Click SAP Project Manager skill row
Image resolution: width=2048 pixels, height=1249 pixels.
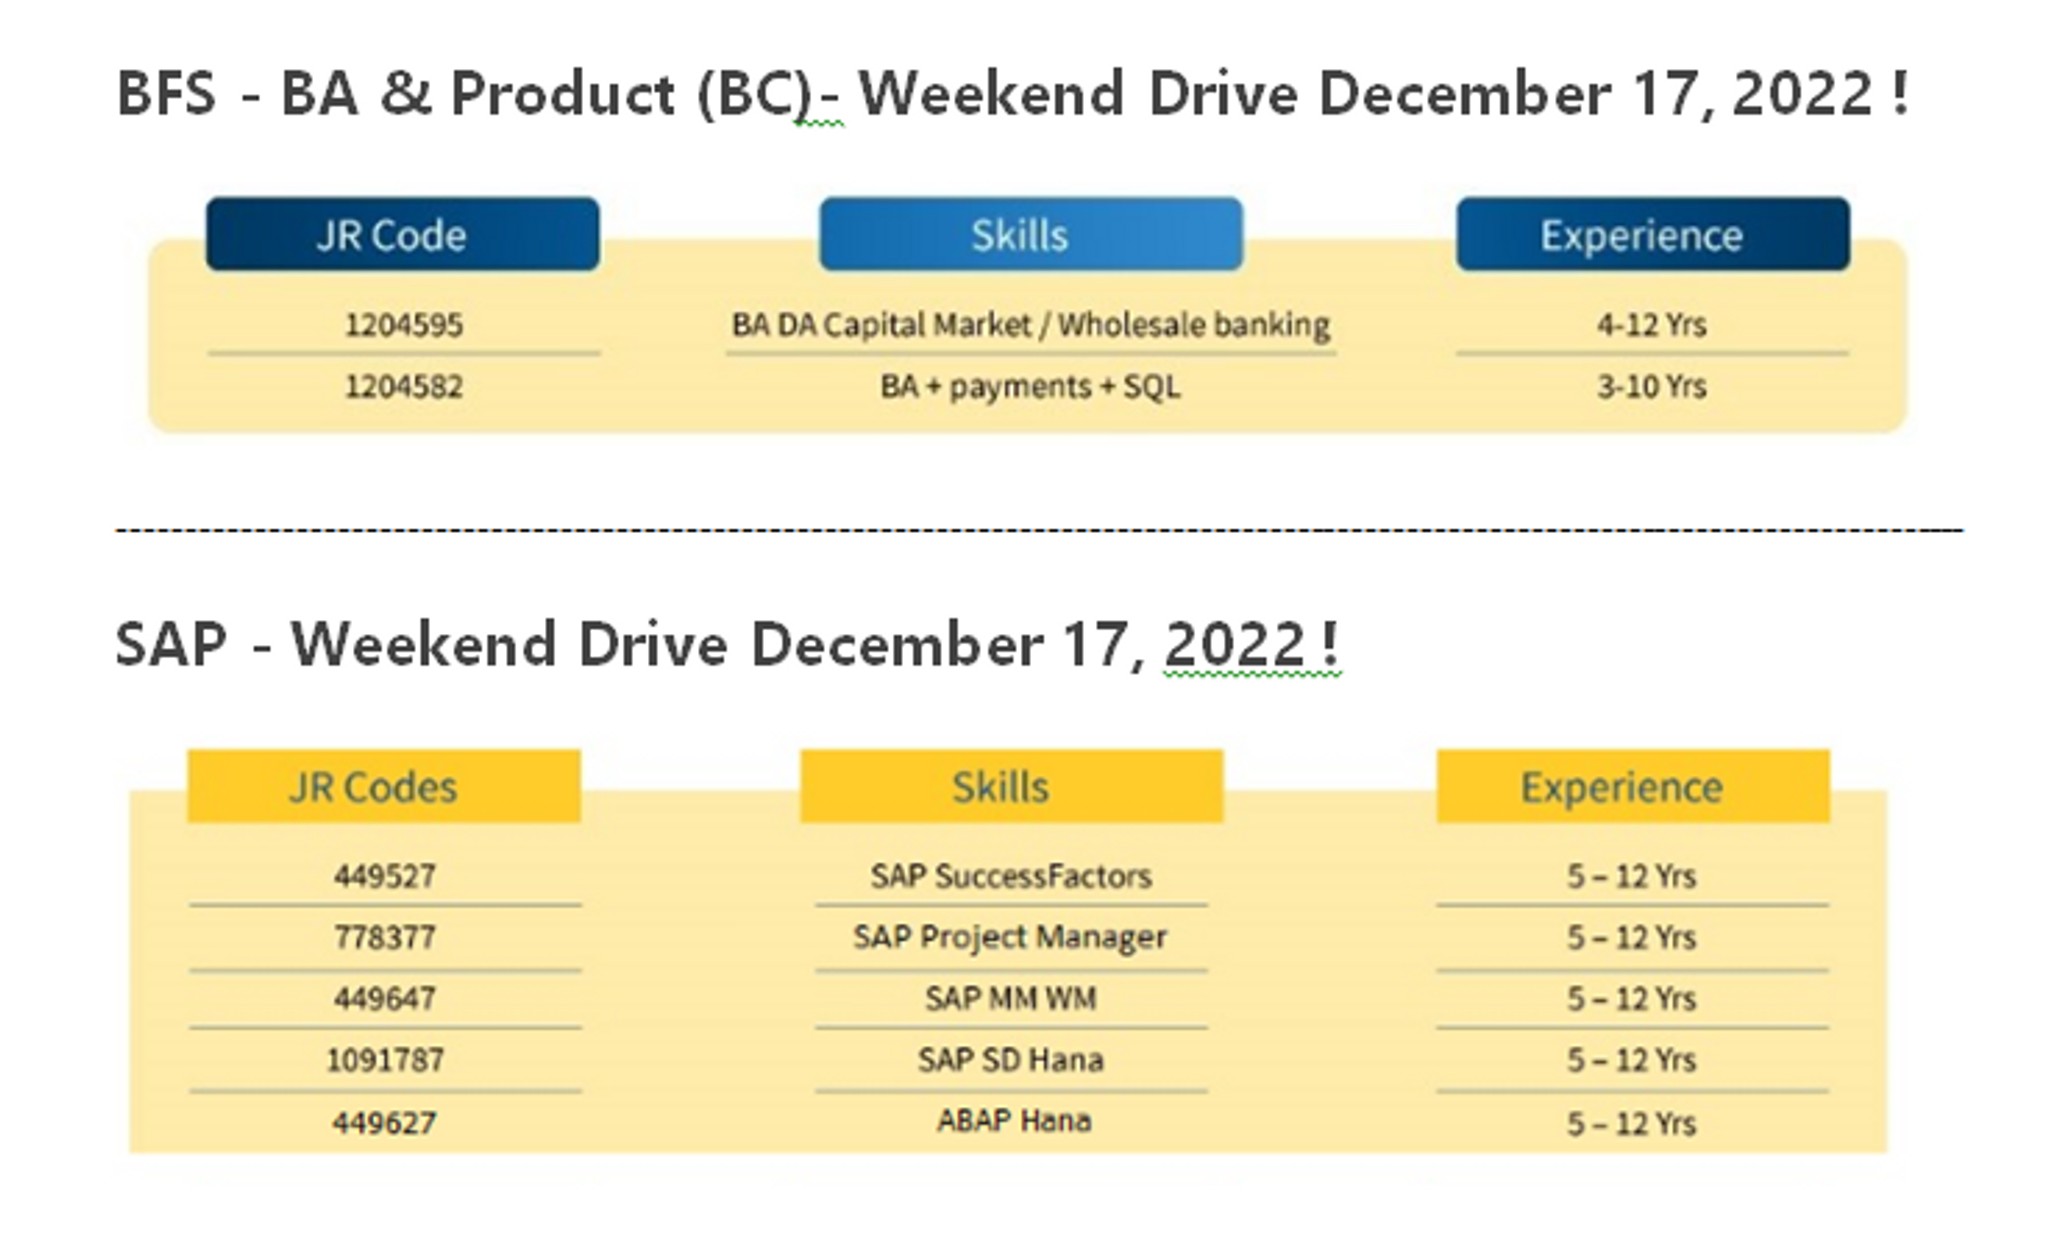(1010, 938)
